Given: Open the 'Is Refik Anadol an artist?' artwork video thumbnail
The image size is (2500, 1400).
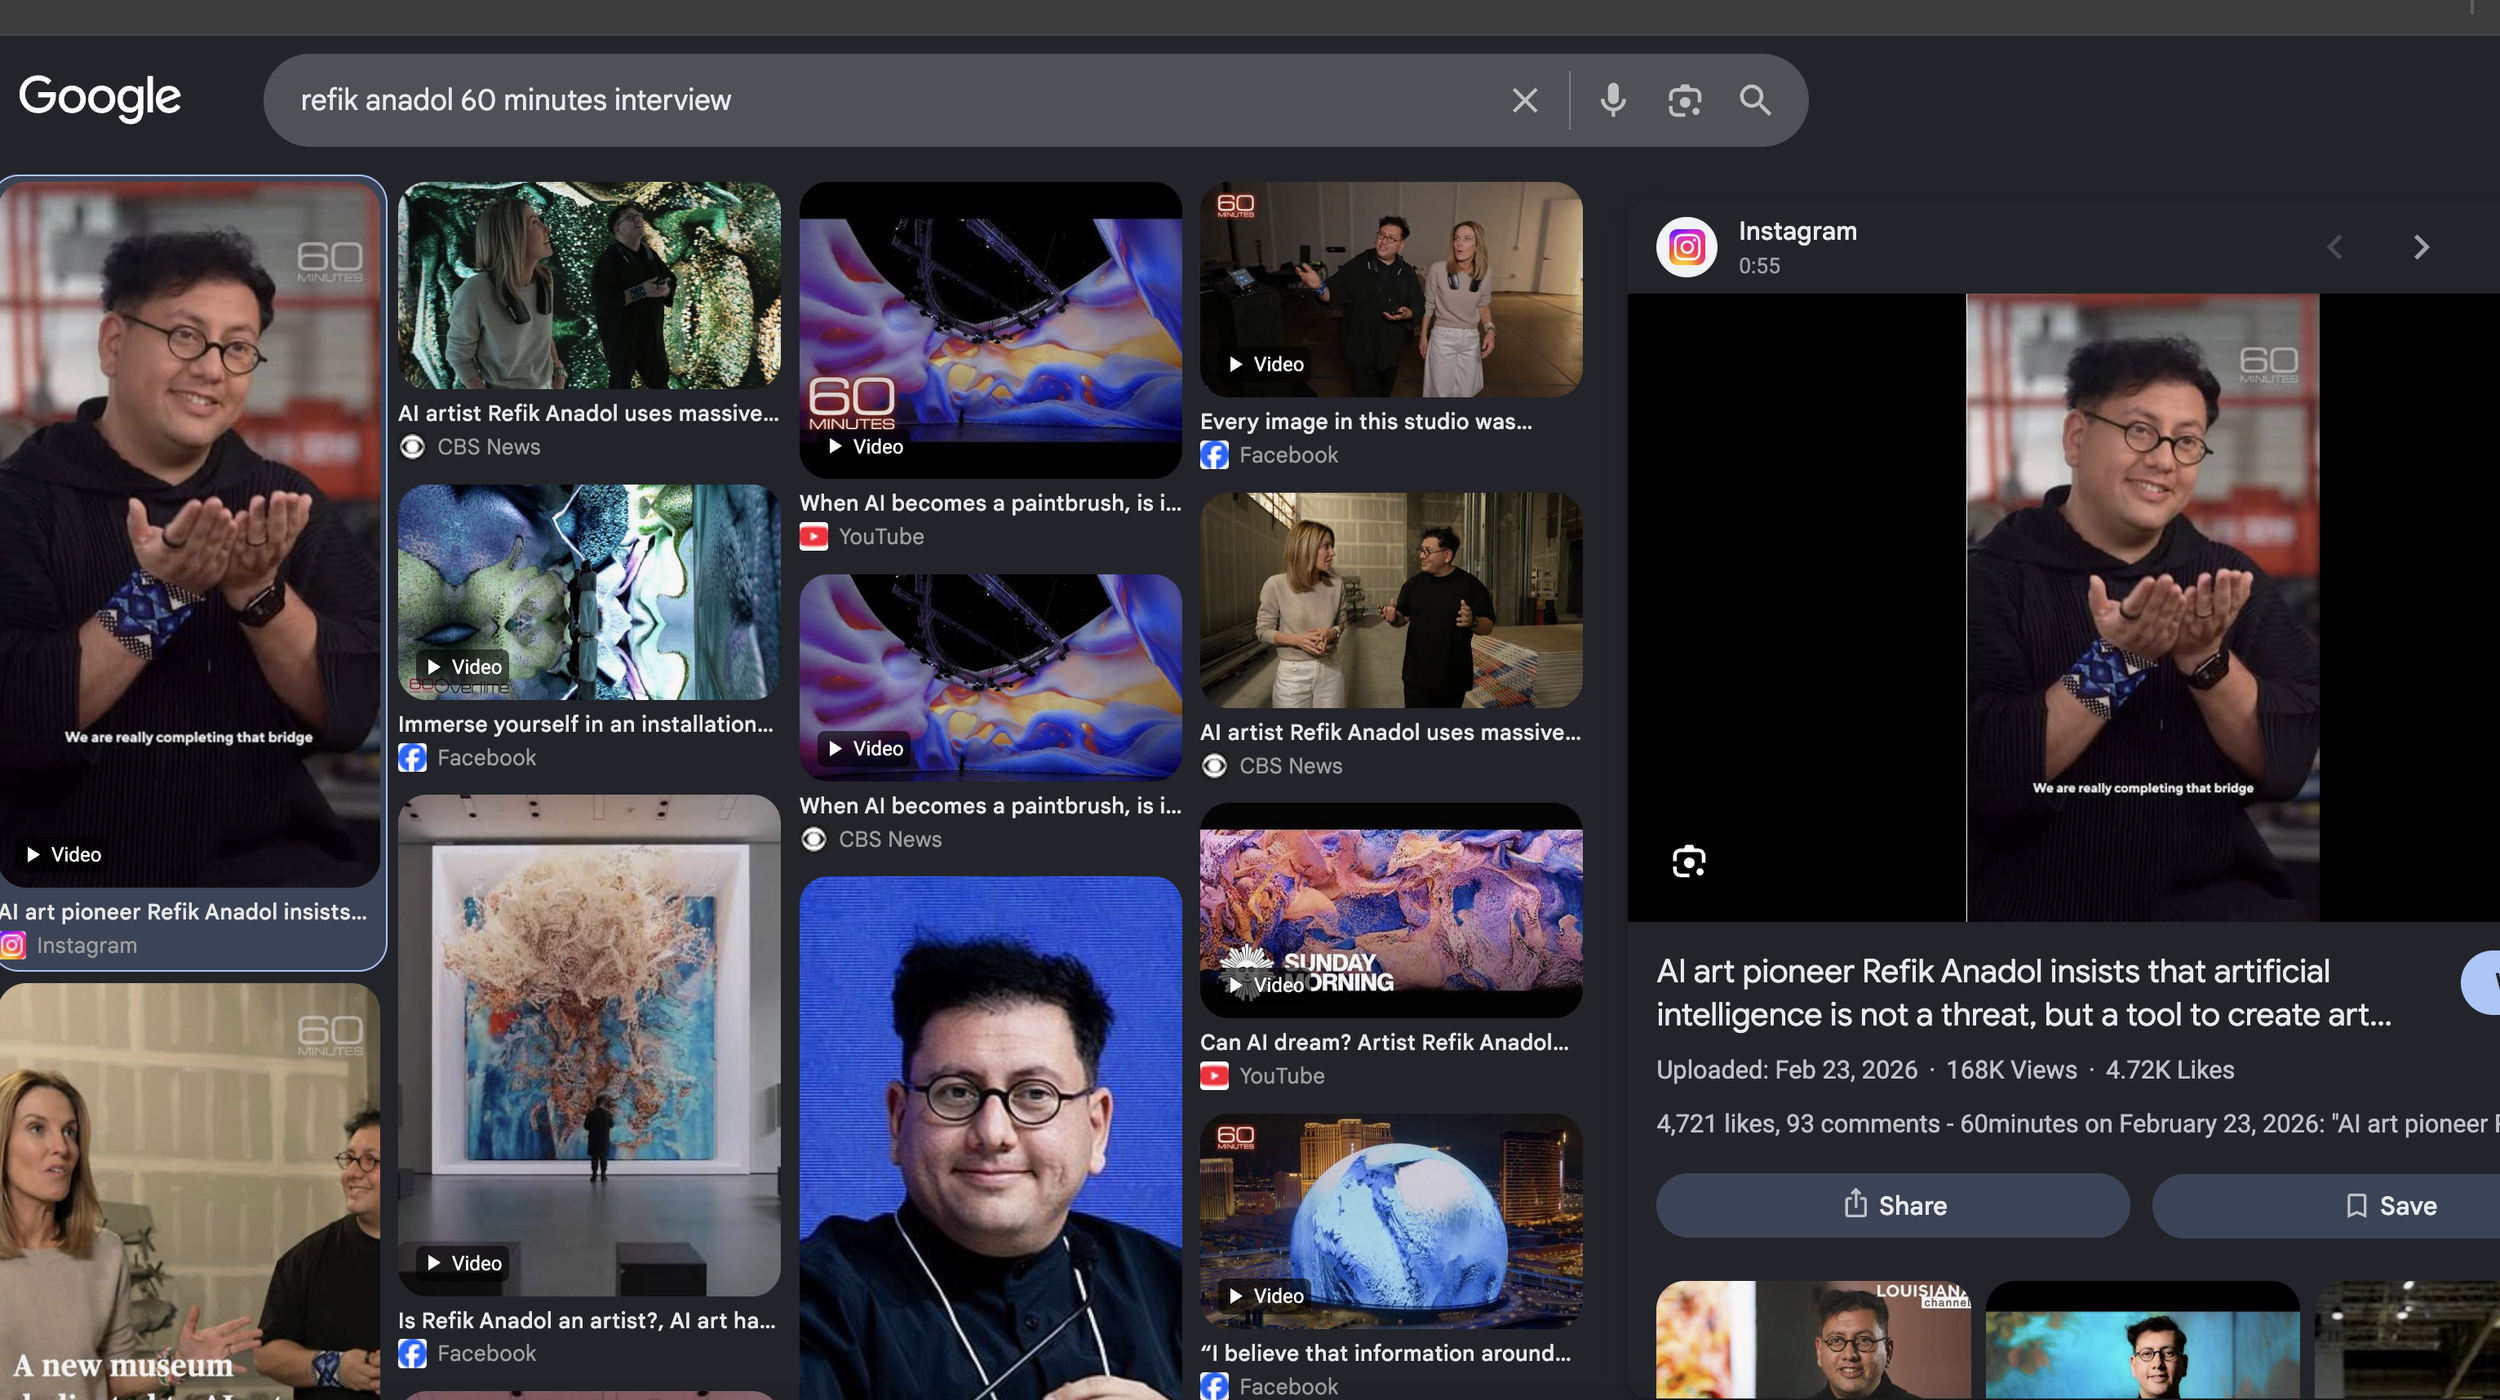Looking at the screenshot, I should coord(589,1045).
